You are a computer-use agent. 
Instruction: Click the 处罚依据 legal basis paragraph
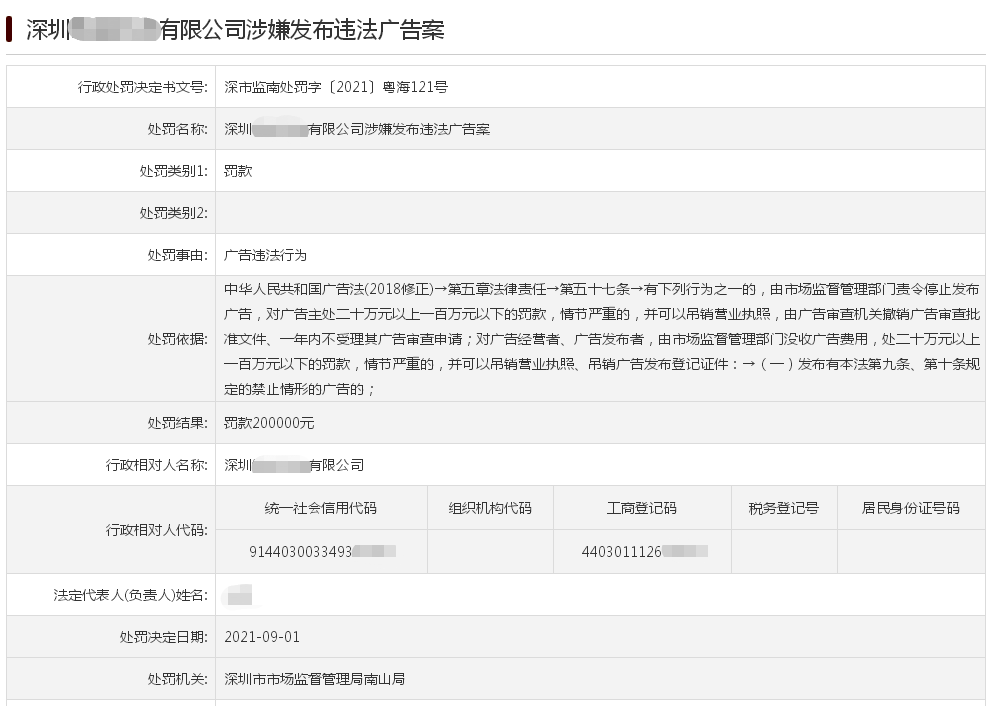tap(602, 339)
